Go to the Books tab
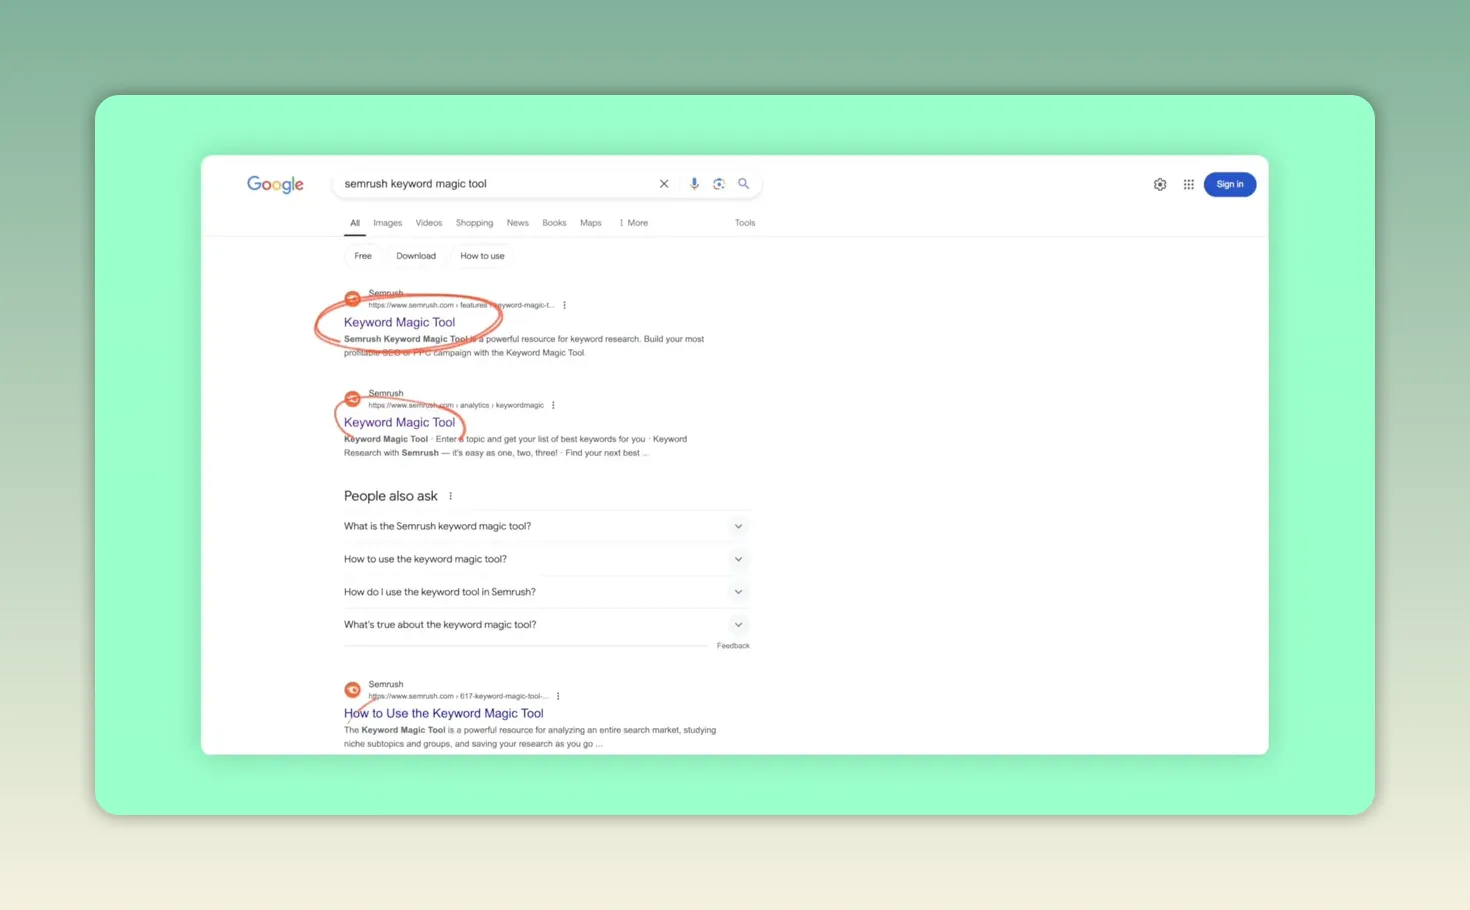This screenshot has width=1470, height=910. point(554,223)
